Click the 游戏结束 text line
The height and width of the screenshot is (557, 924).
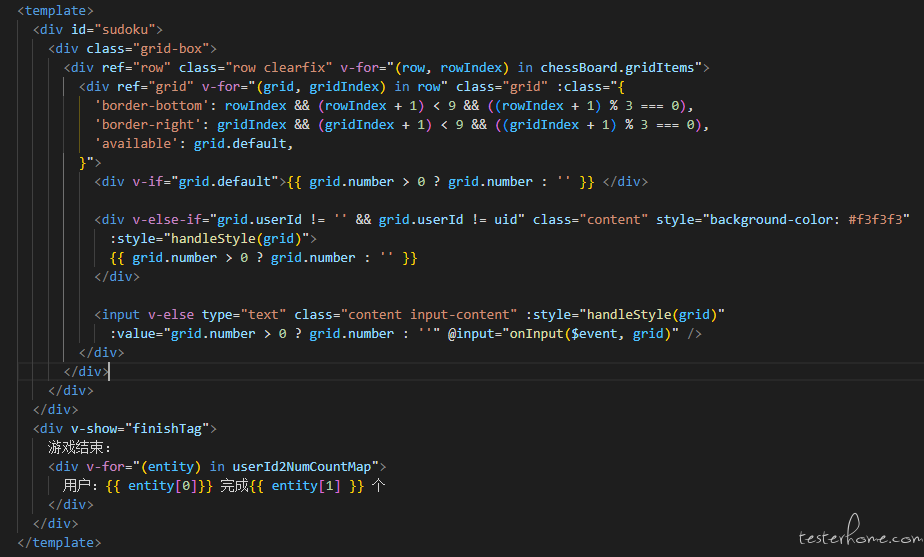[x=79, y=447]
